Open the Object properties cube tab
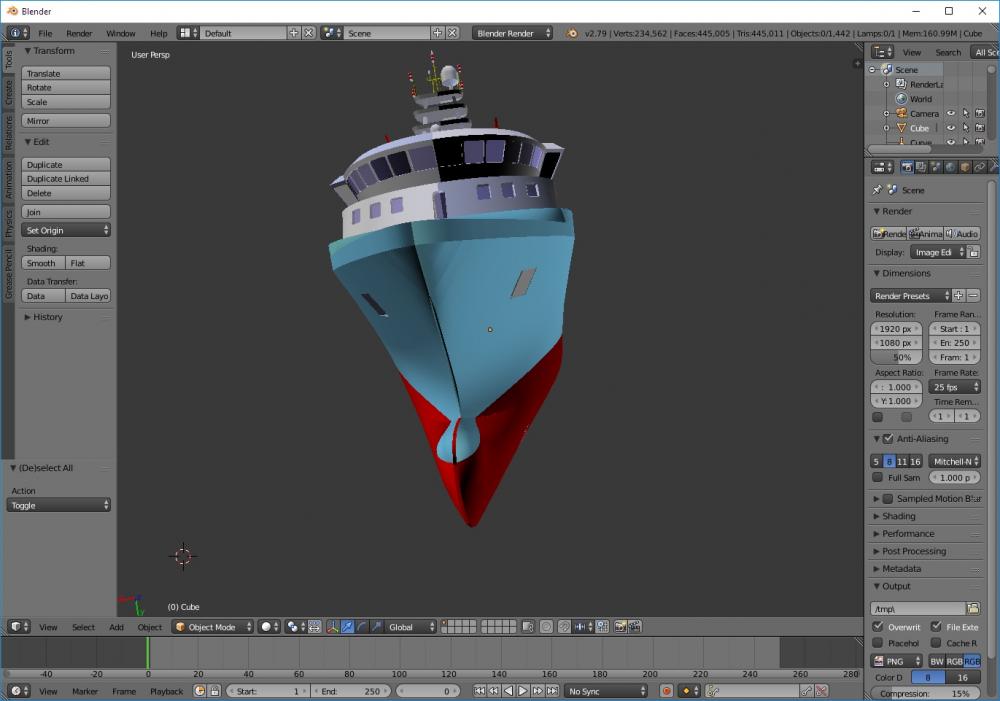 click(x=965, y=167)
